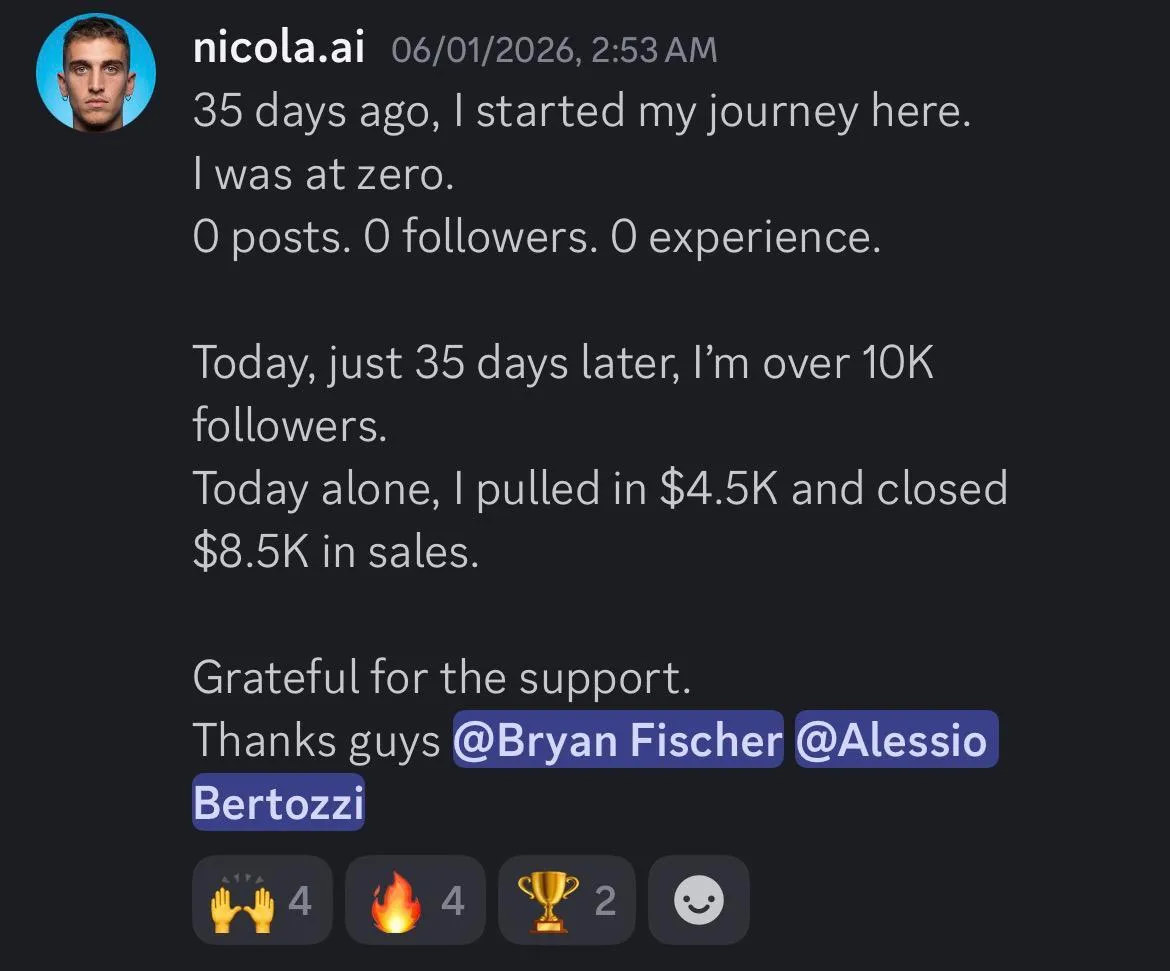Viewport: 1170px width, 971px height.
Task: Toggle the trophy emoji reaction
Action: click(565, 901)
